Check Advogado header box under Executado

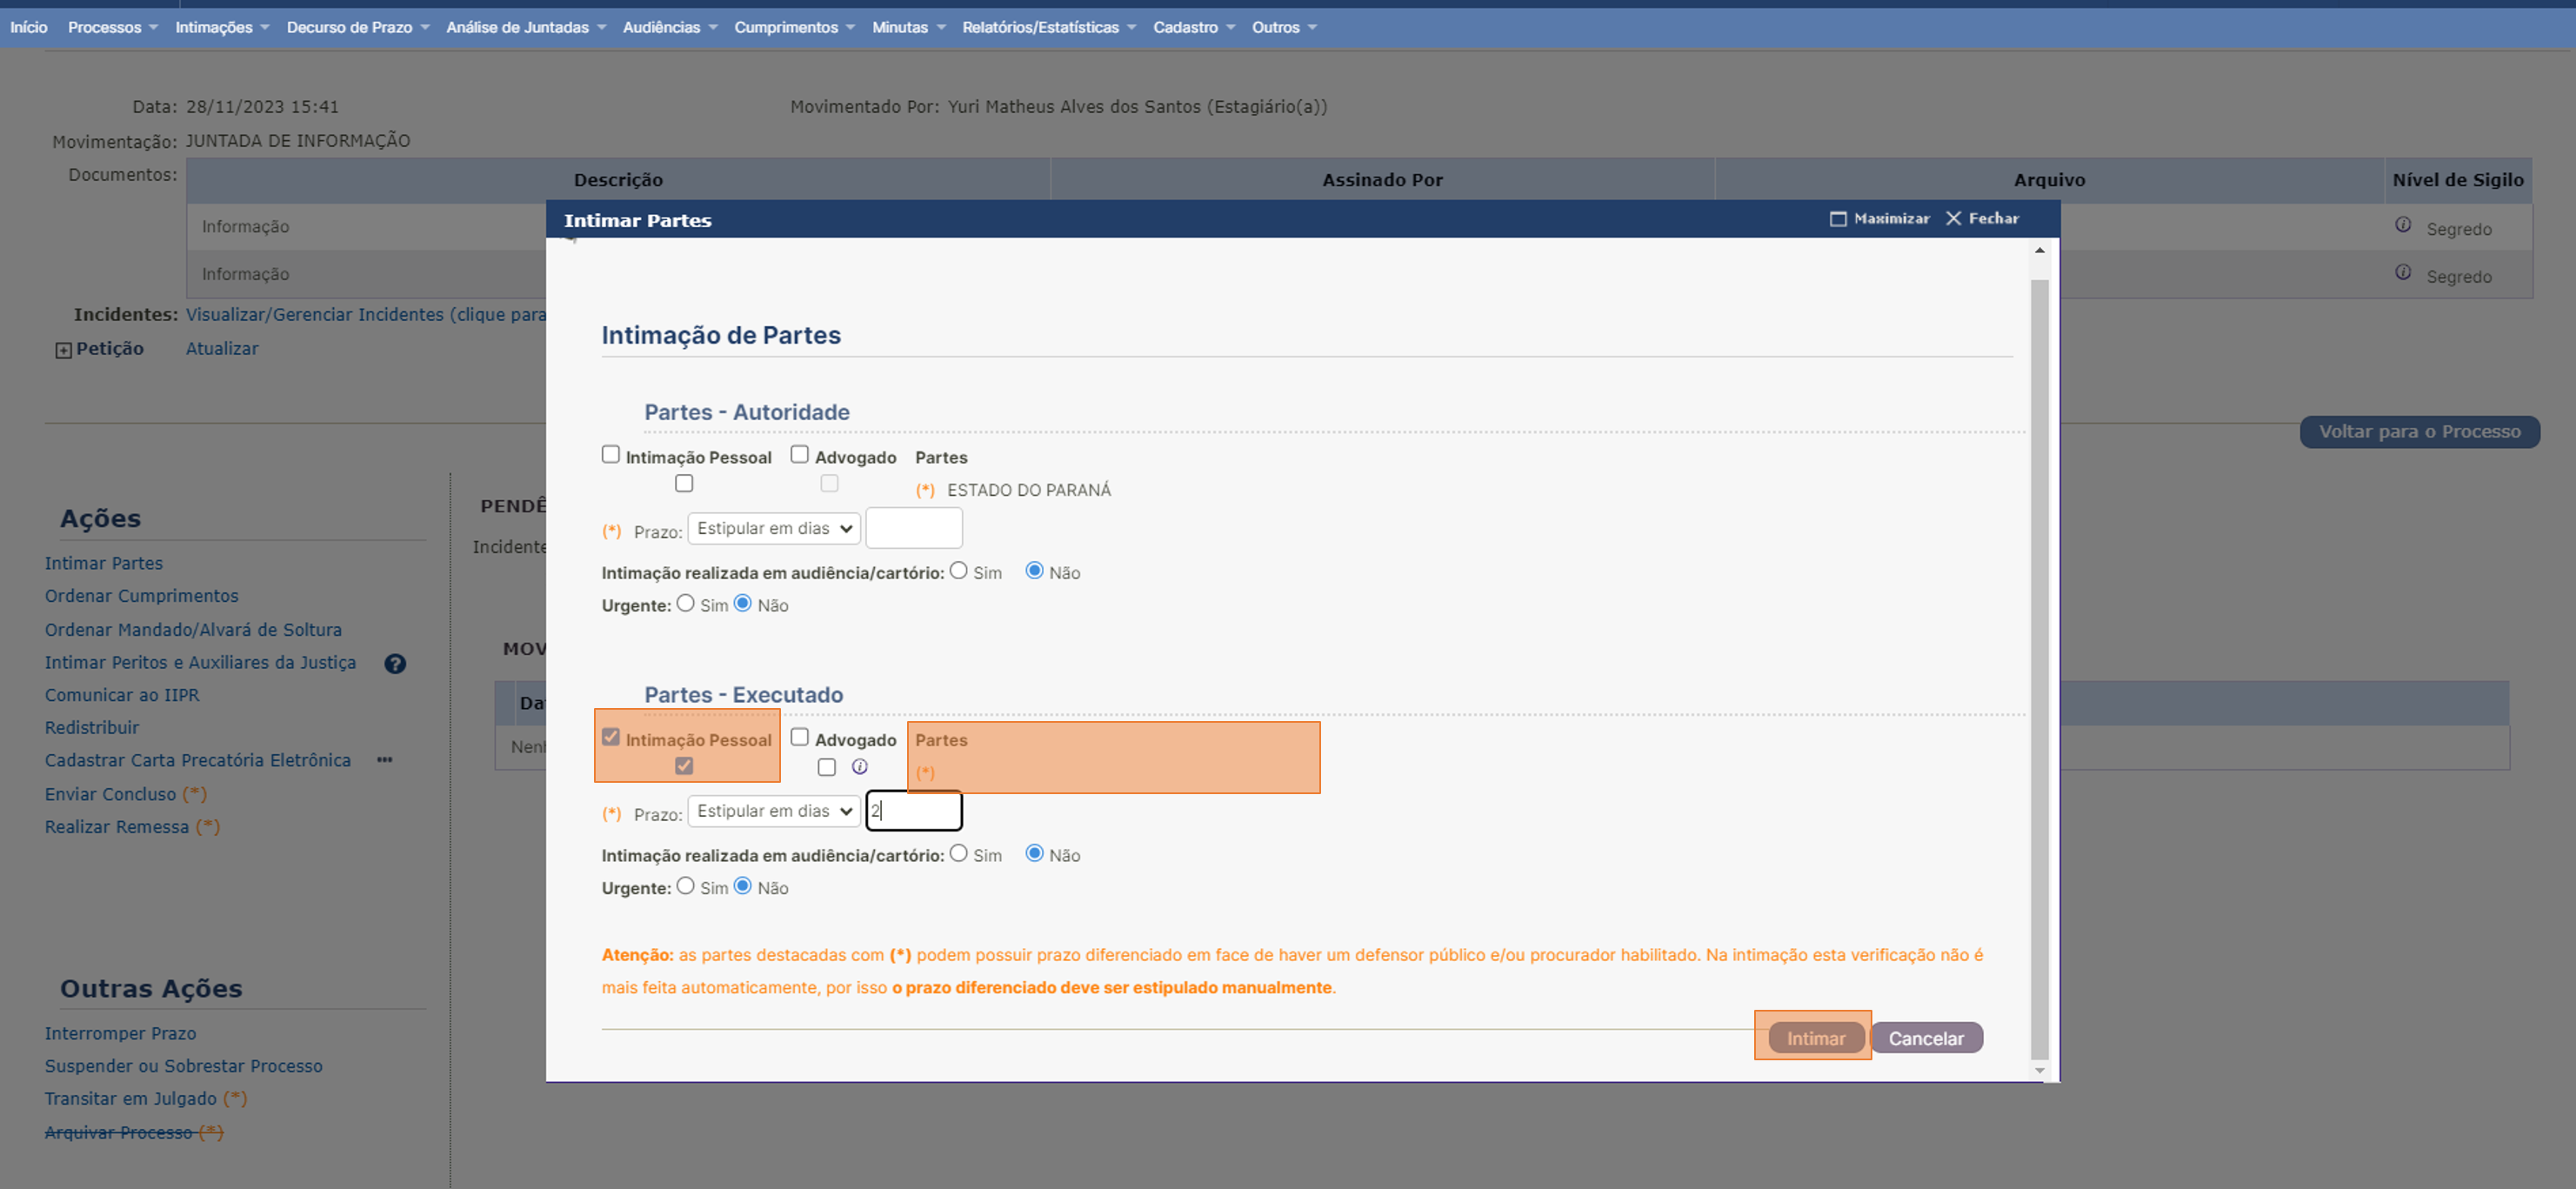click(x=800, y=737)
